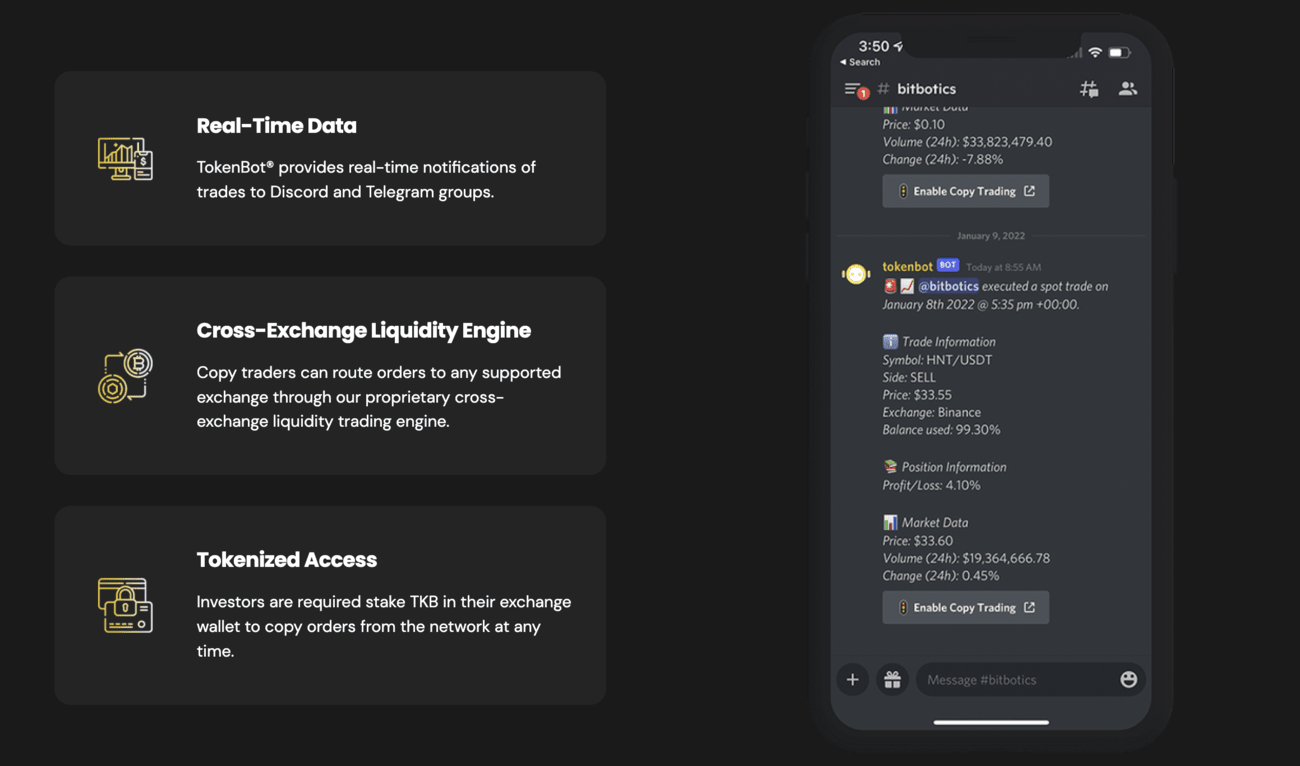This screenshot has height=766, width=1300.
Task: Click the Real-Time Data heading
Action: pyautogui.click(x=276, y=126)
